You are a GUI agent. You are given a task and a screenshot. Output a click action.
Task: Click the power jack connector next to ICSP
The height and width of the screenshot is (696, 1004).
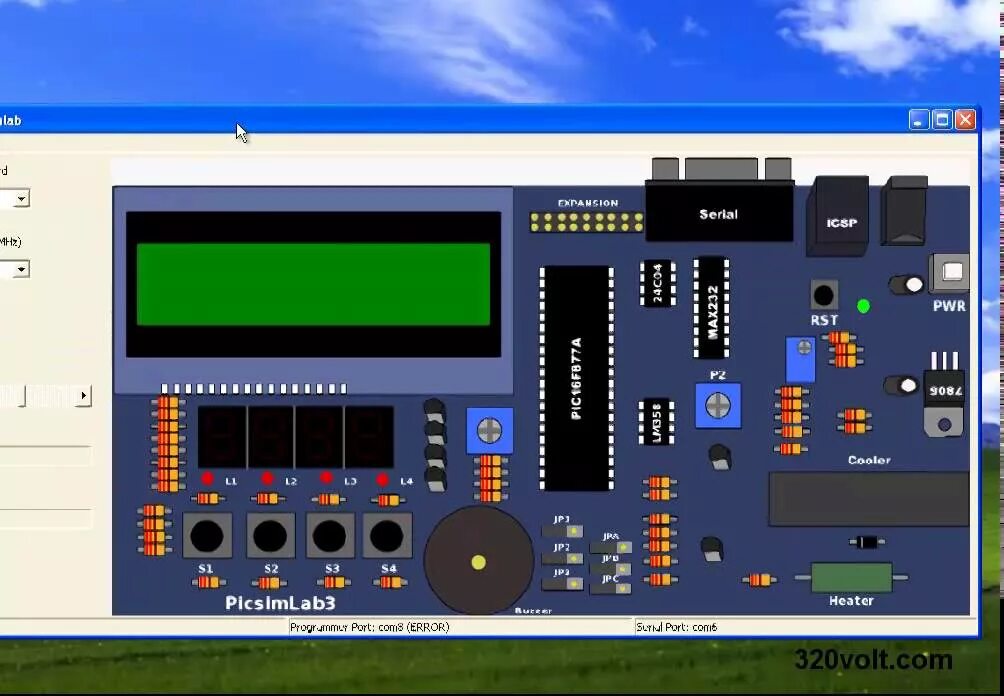click(x=903, y=211)
